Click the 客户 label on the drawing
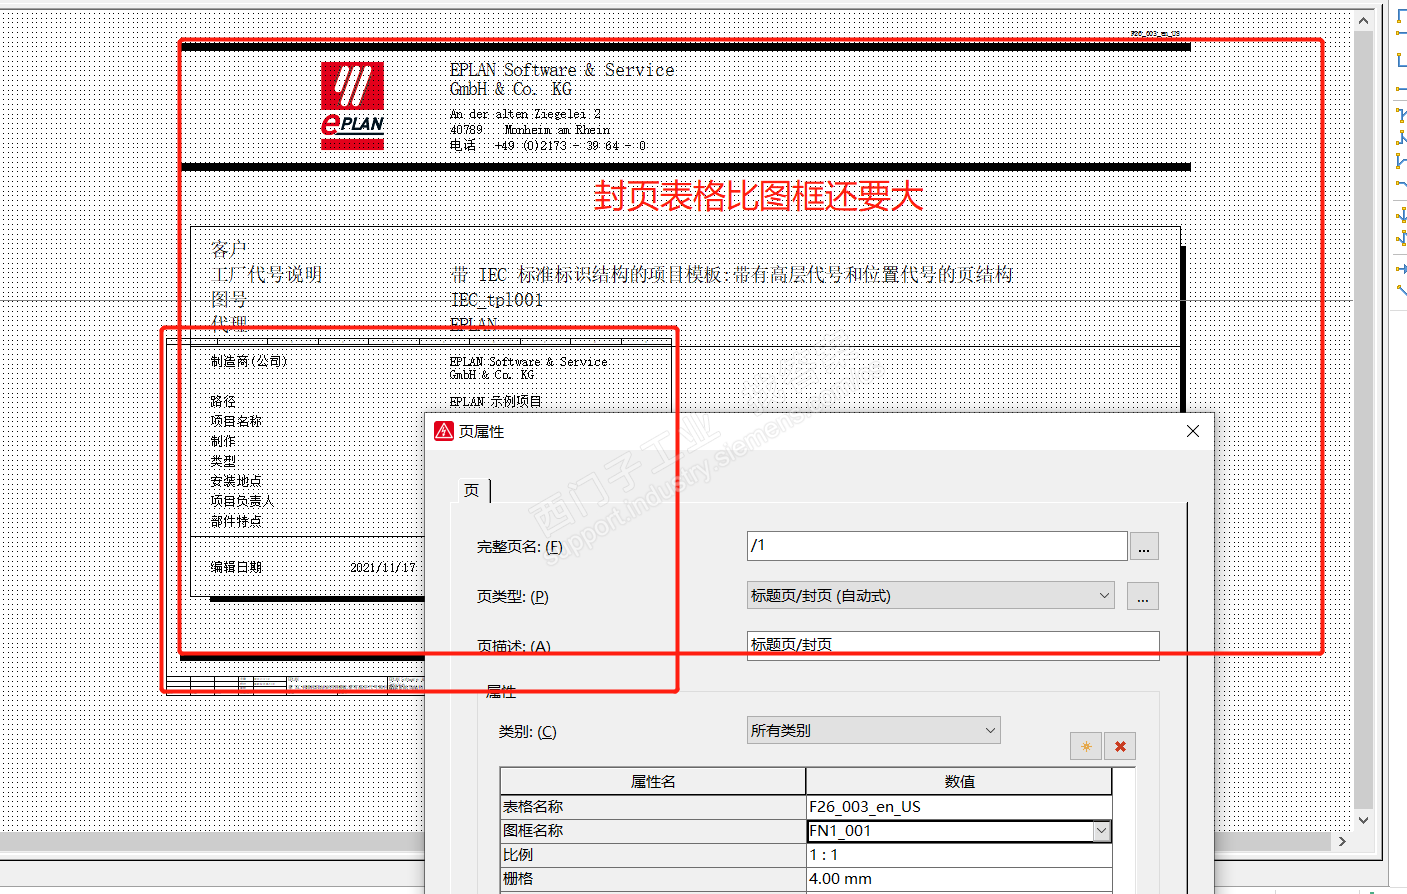The width and height of the screenshot is (1407, 894). [x=229, y=248]
